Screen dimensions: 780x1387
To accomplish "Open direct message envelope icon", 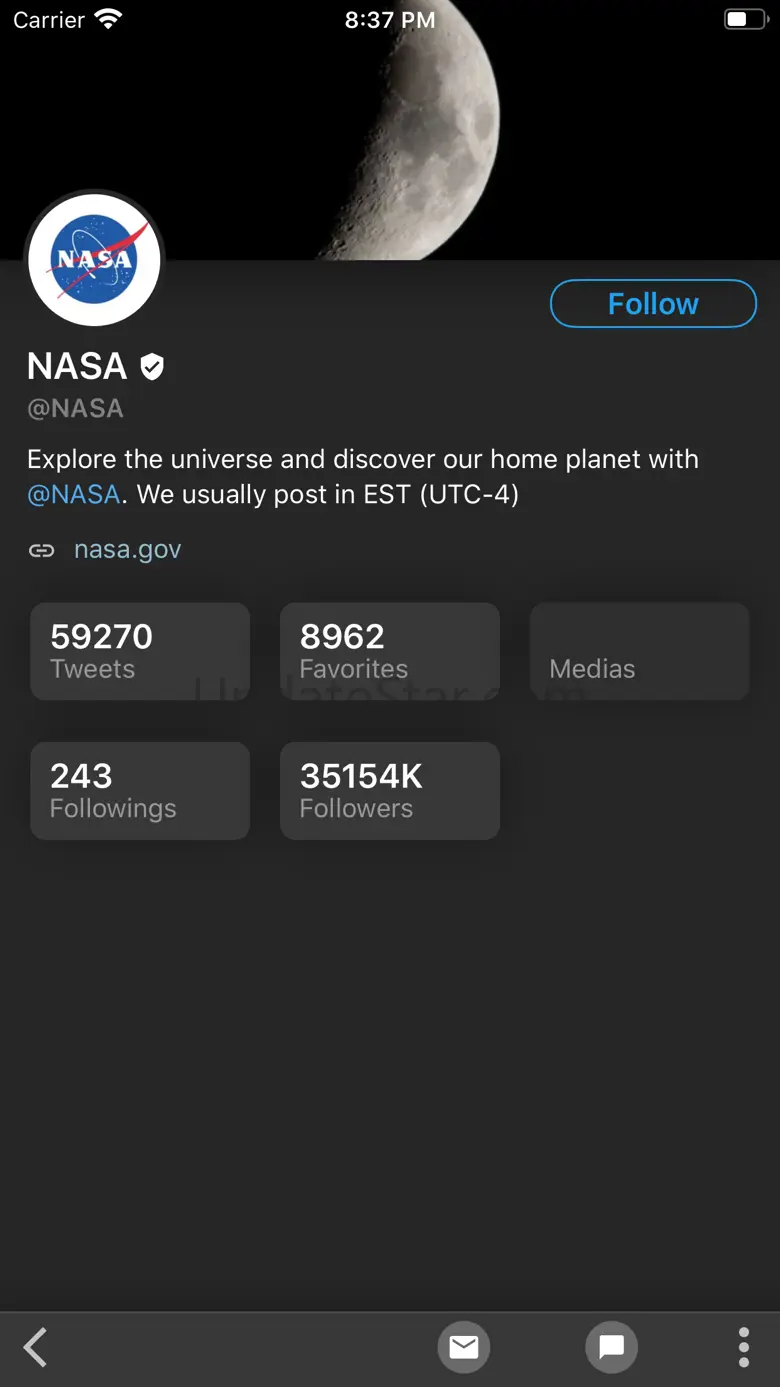I will (463, 1347).
